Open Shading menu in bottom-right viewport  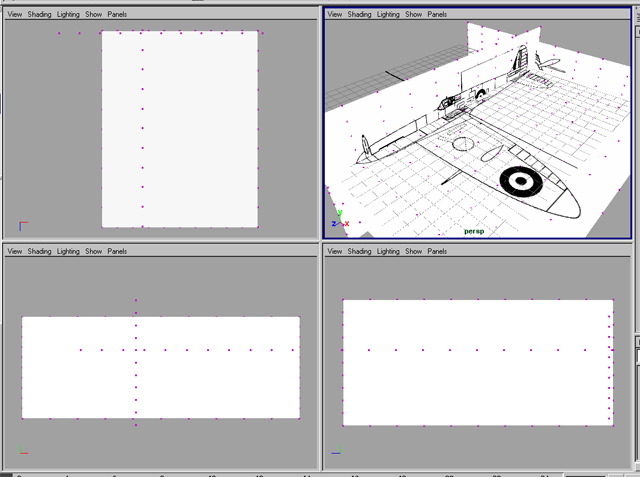pos(360,251)
